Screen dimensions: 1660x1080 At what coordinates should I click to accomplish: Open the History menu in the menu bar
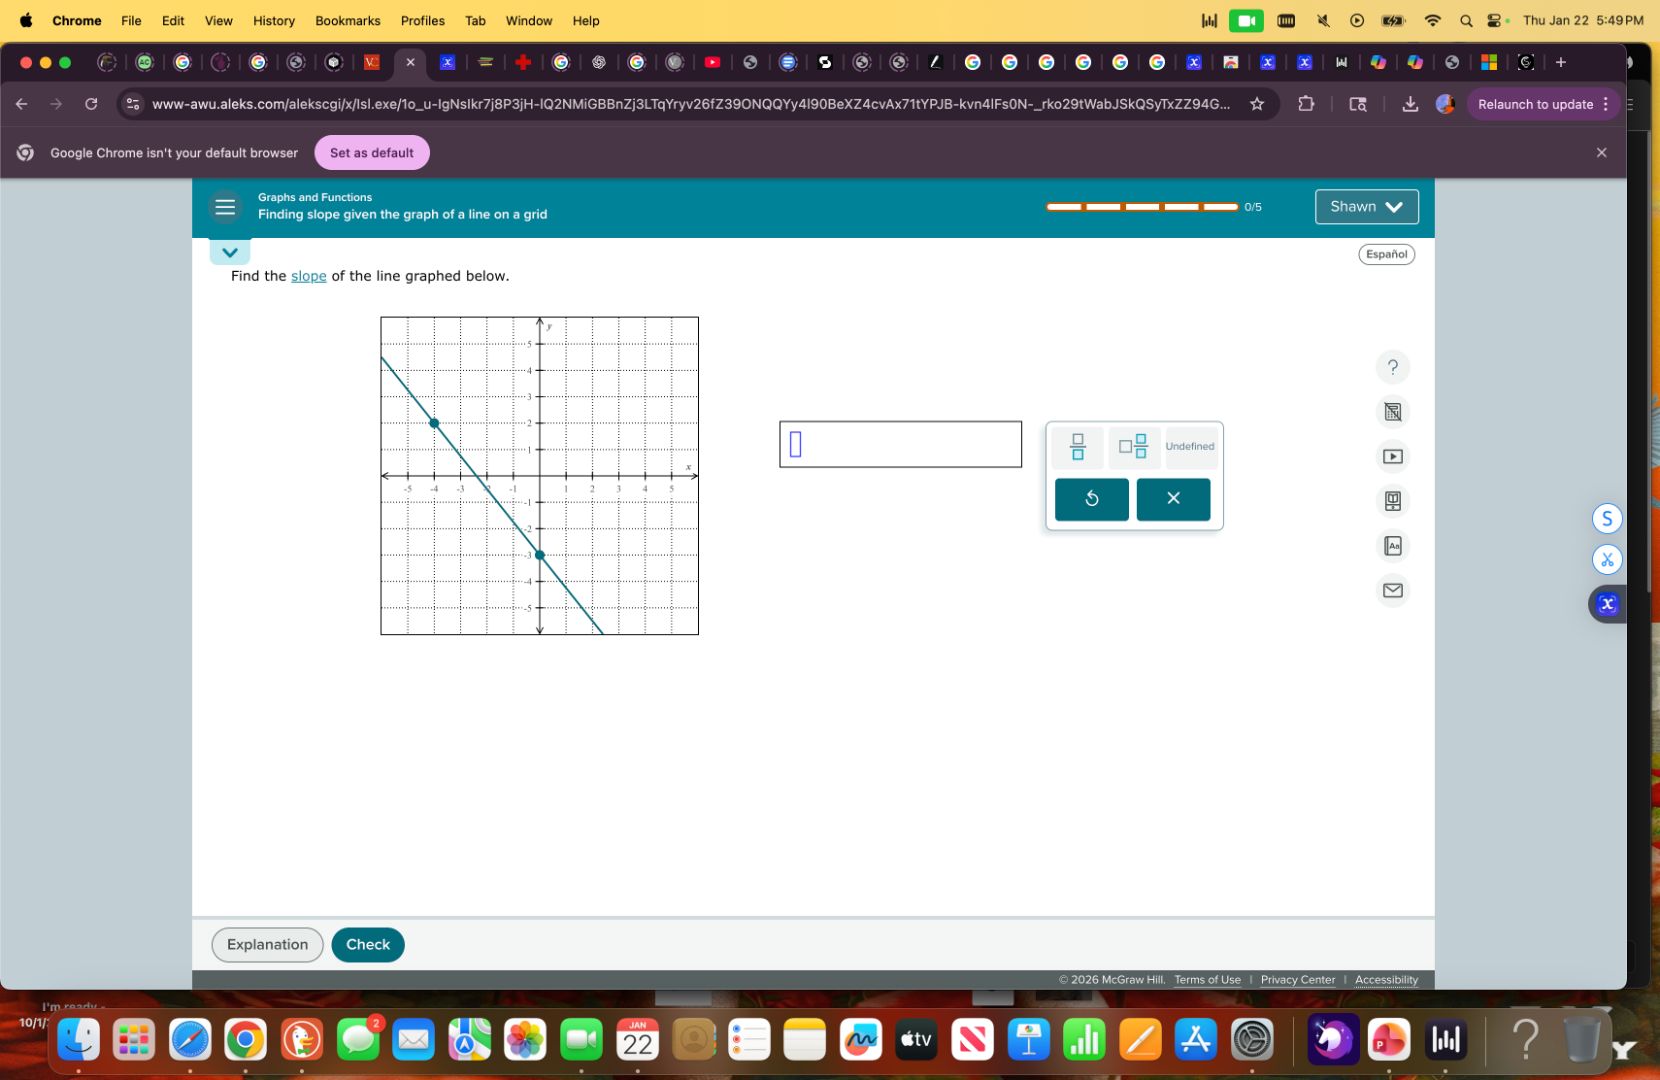[x=273, y=20]
